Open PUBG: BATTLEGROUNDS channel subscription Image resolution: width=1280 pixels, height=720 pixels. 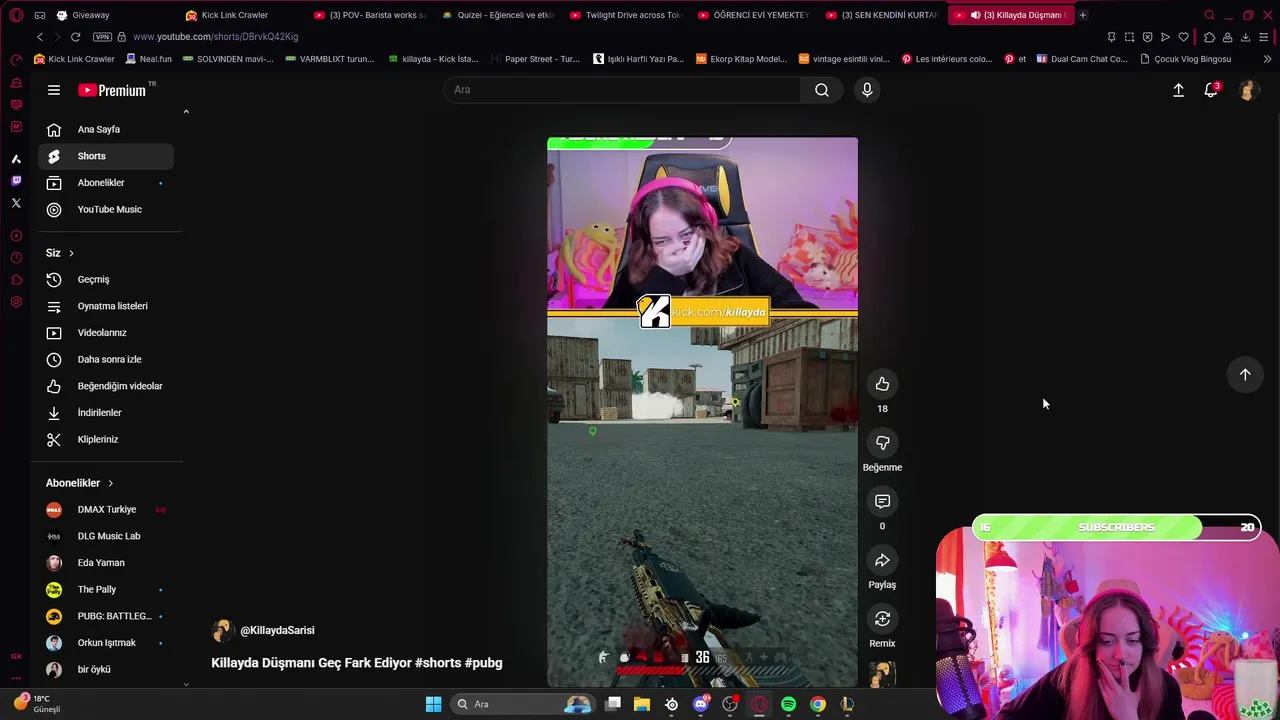(x=106, y=616)
